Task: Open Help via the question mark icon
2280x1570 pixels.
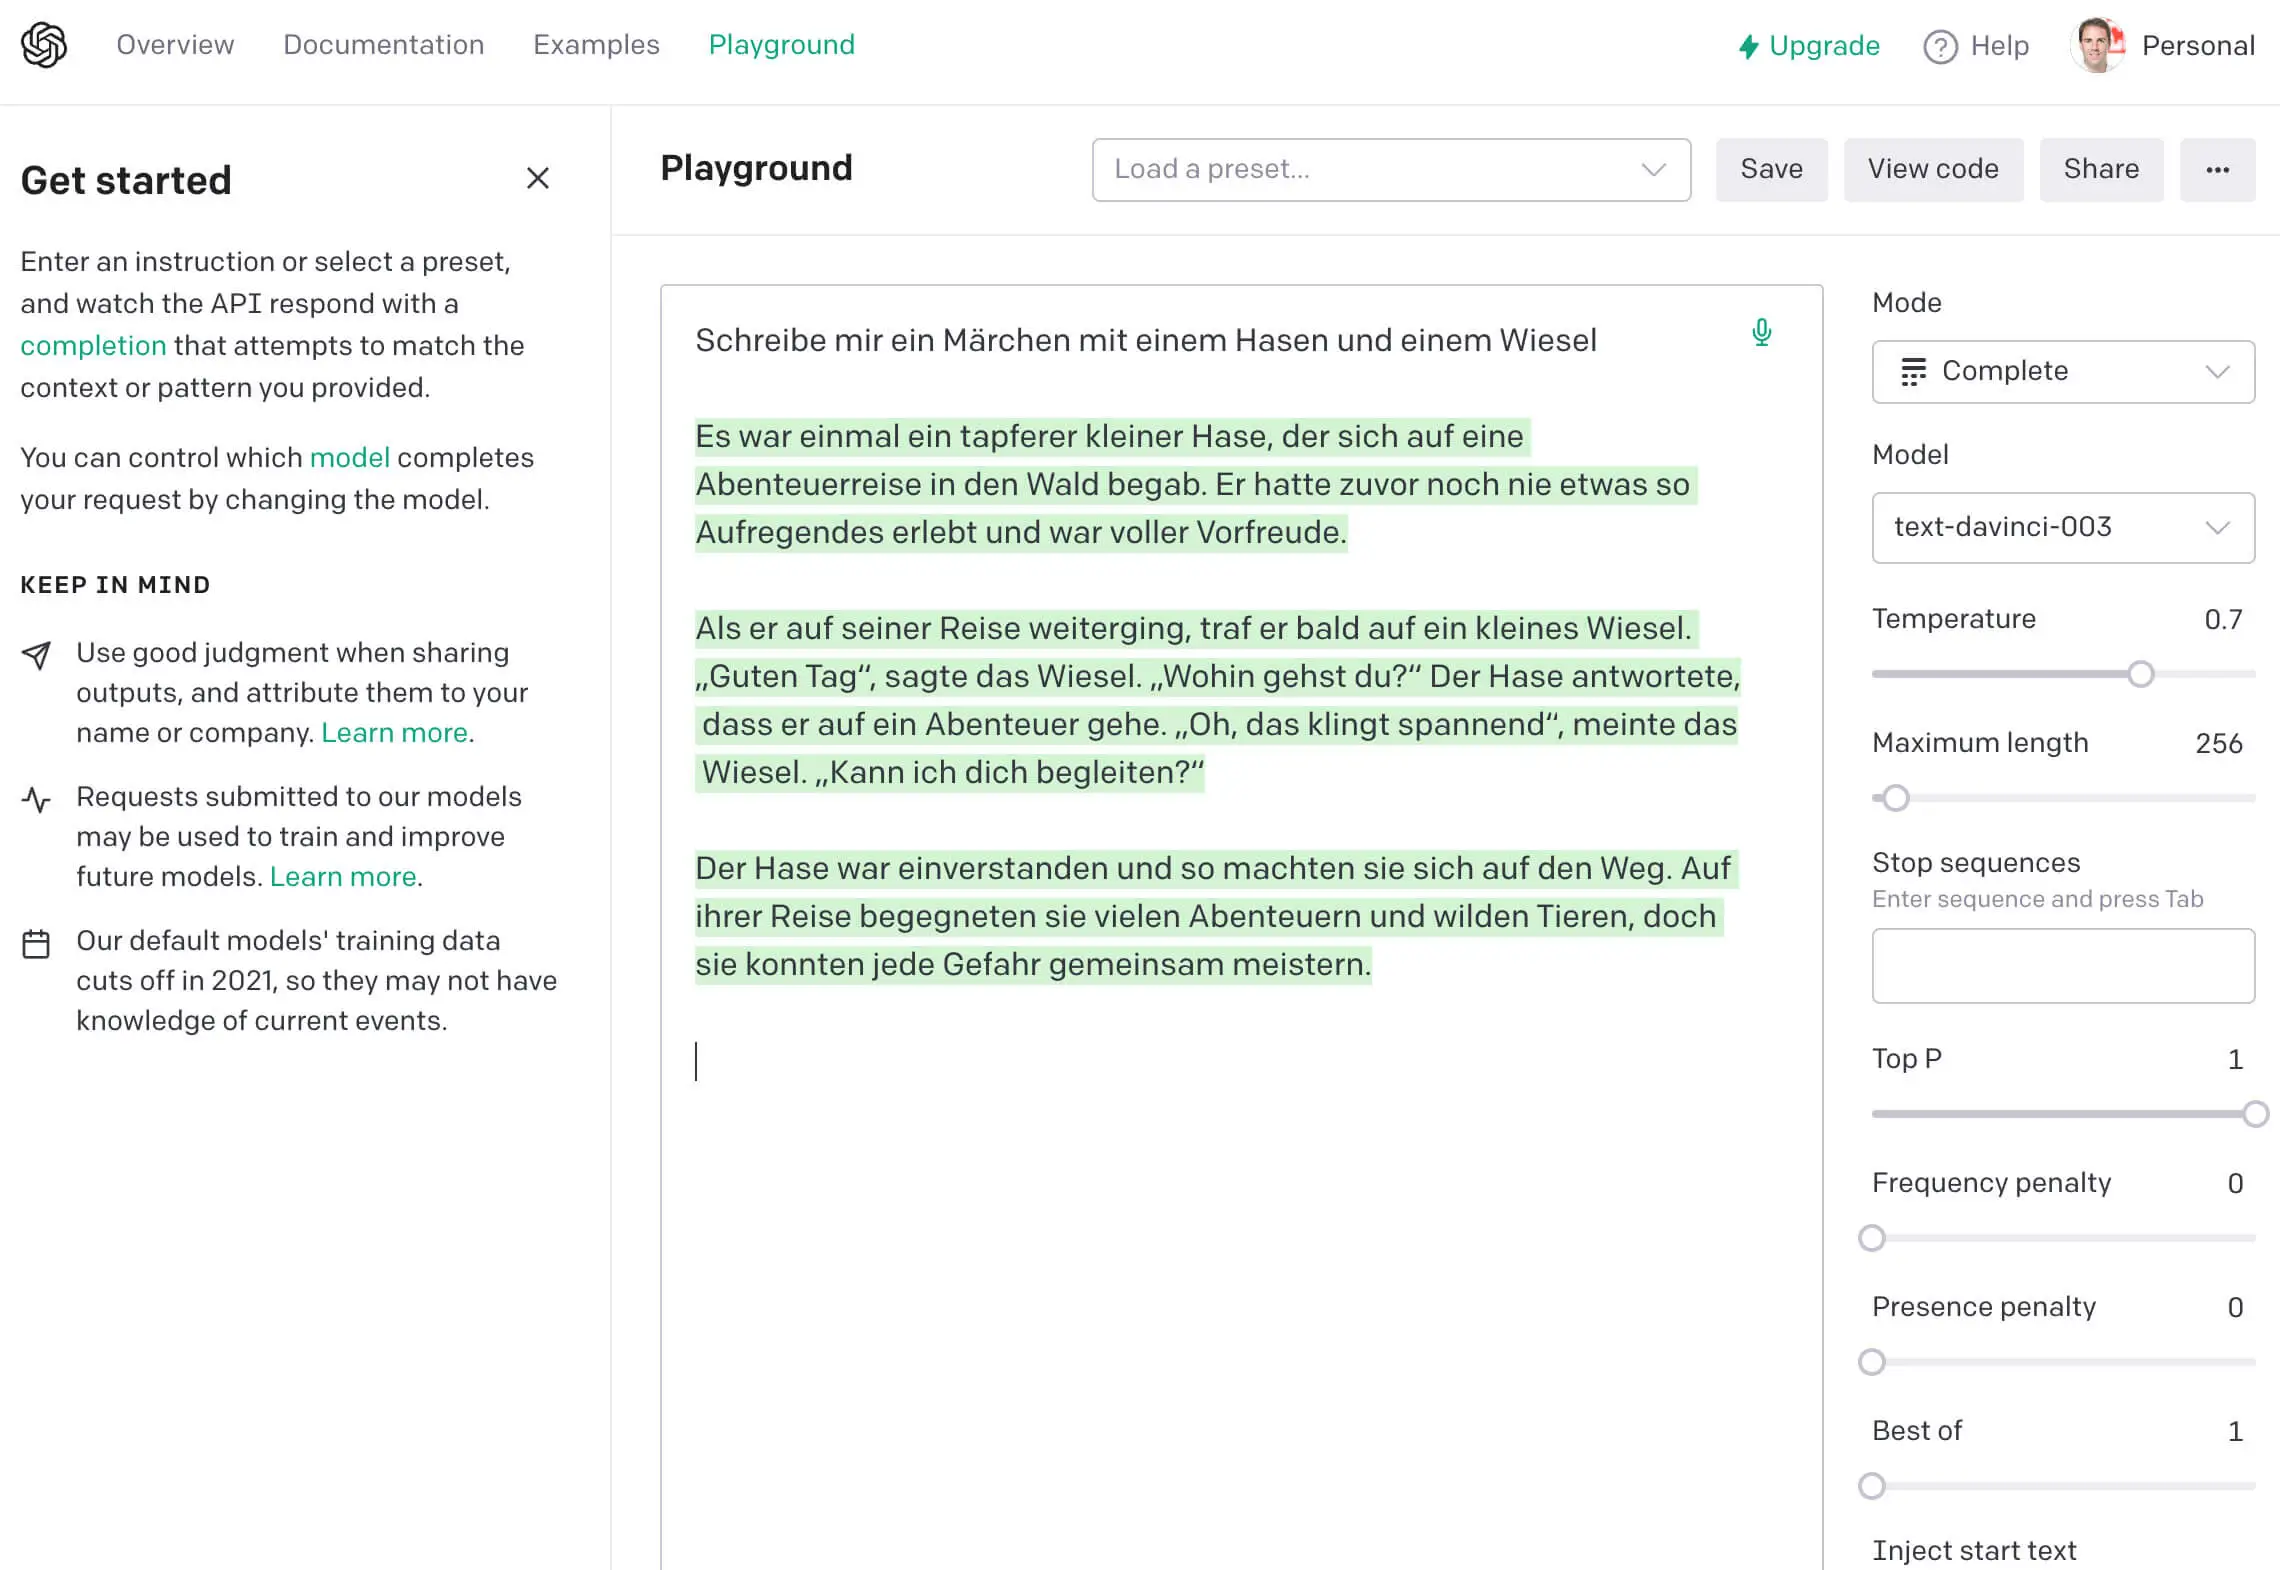Action: click(x=1938, y=46)
